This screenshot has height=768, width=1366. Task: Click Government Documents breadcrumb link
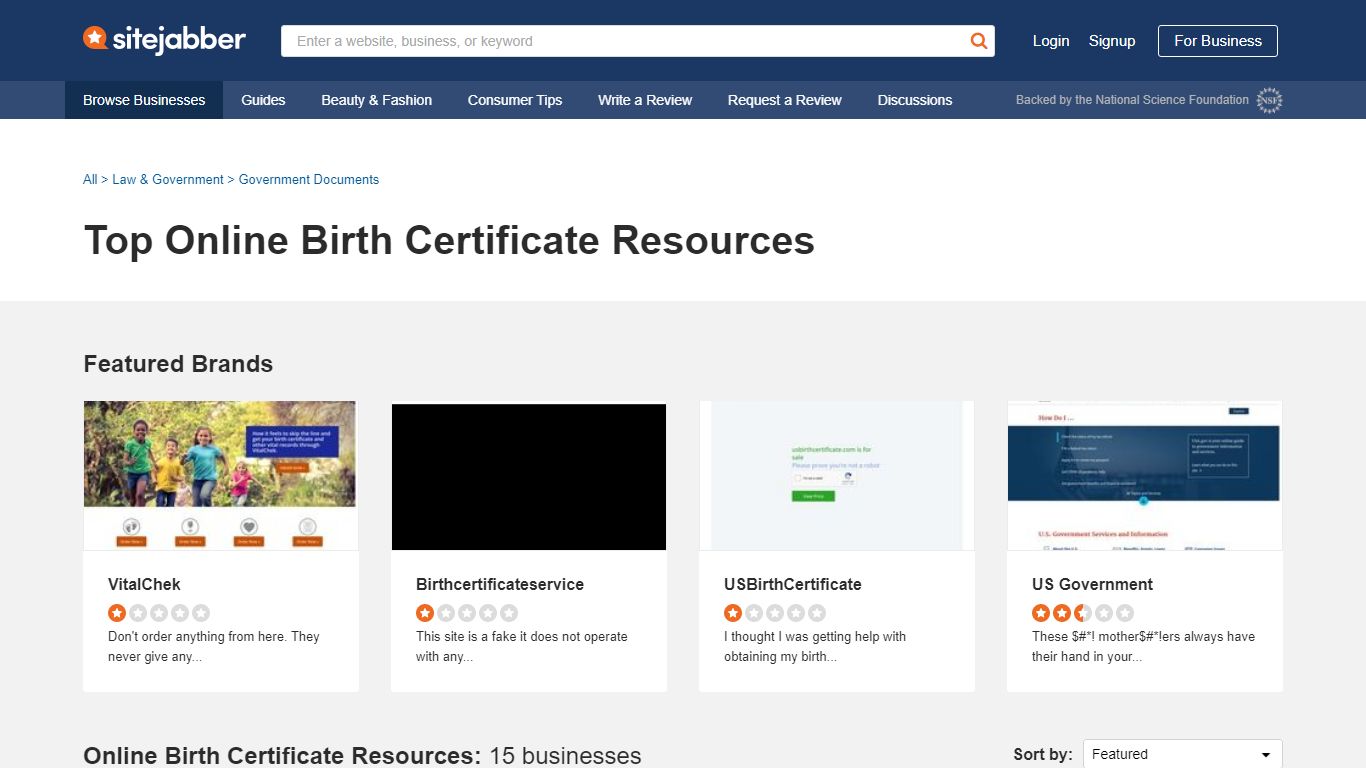[x=309, y=180]
